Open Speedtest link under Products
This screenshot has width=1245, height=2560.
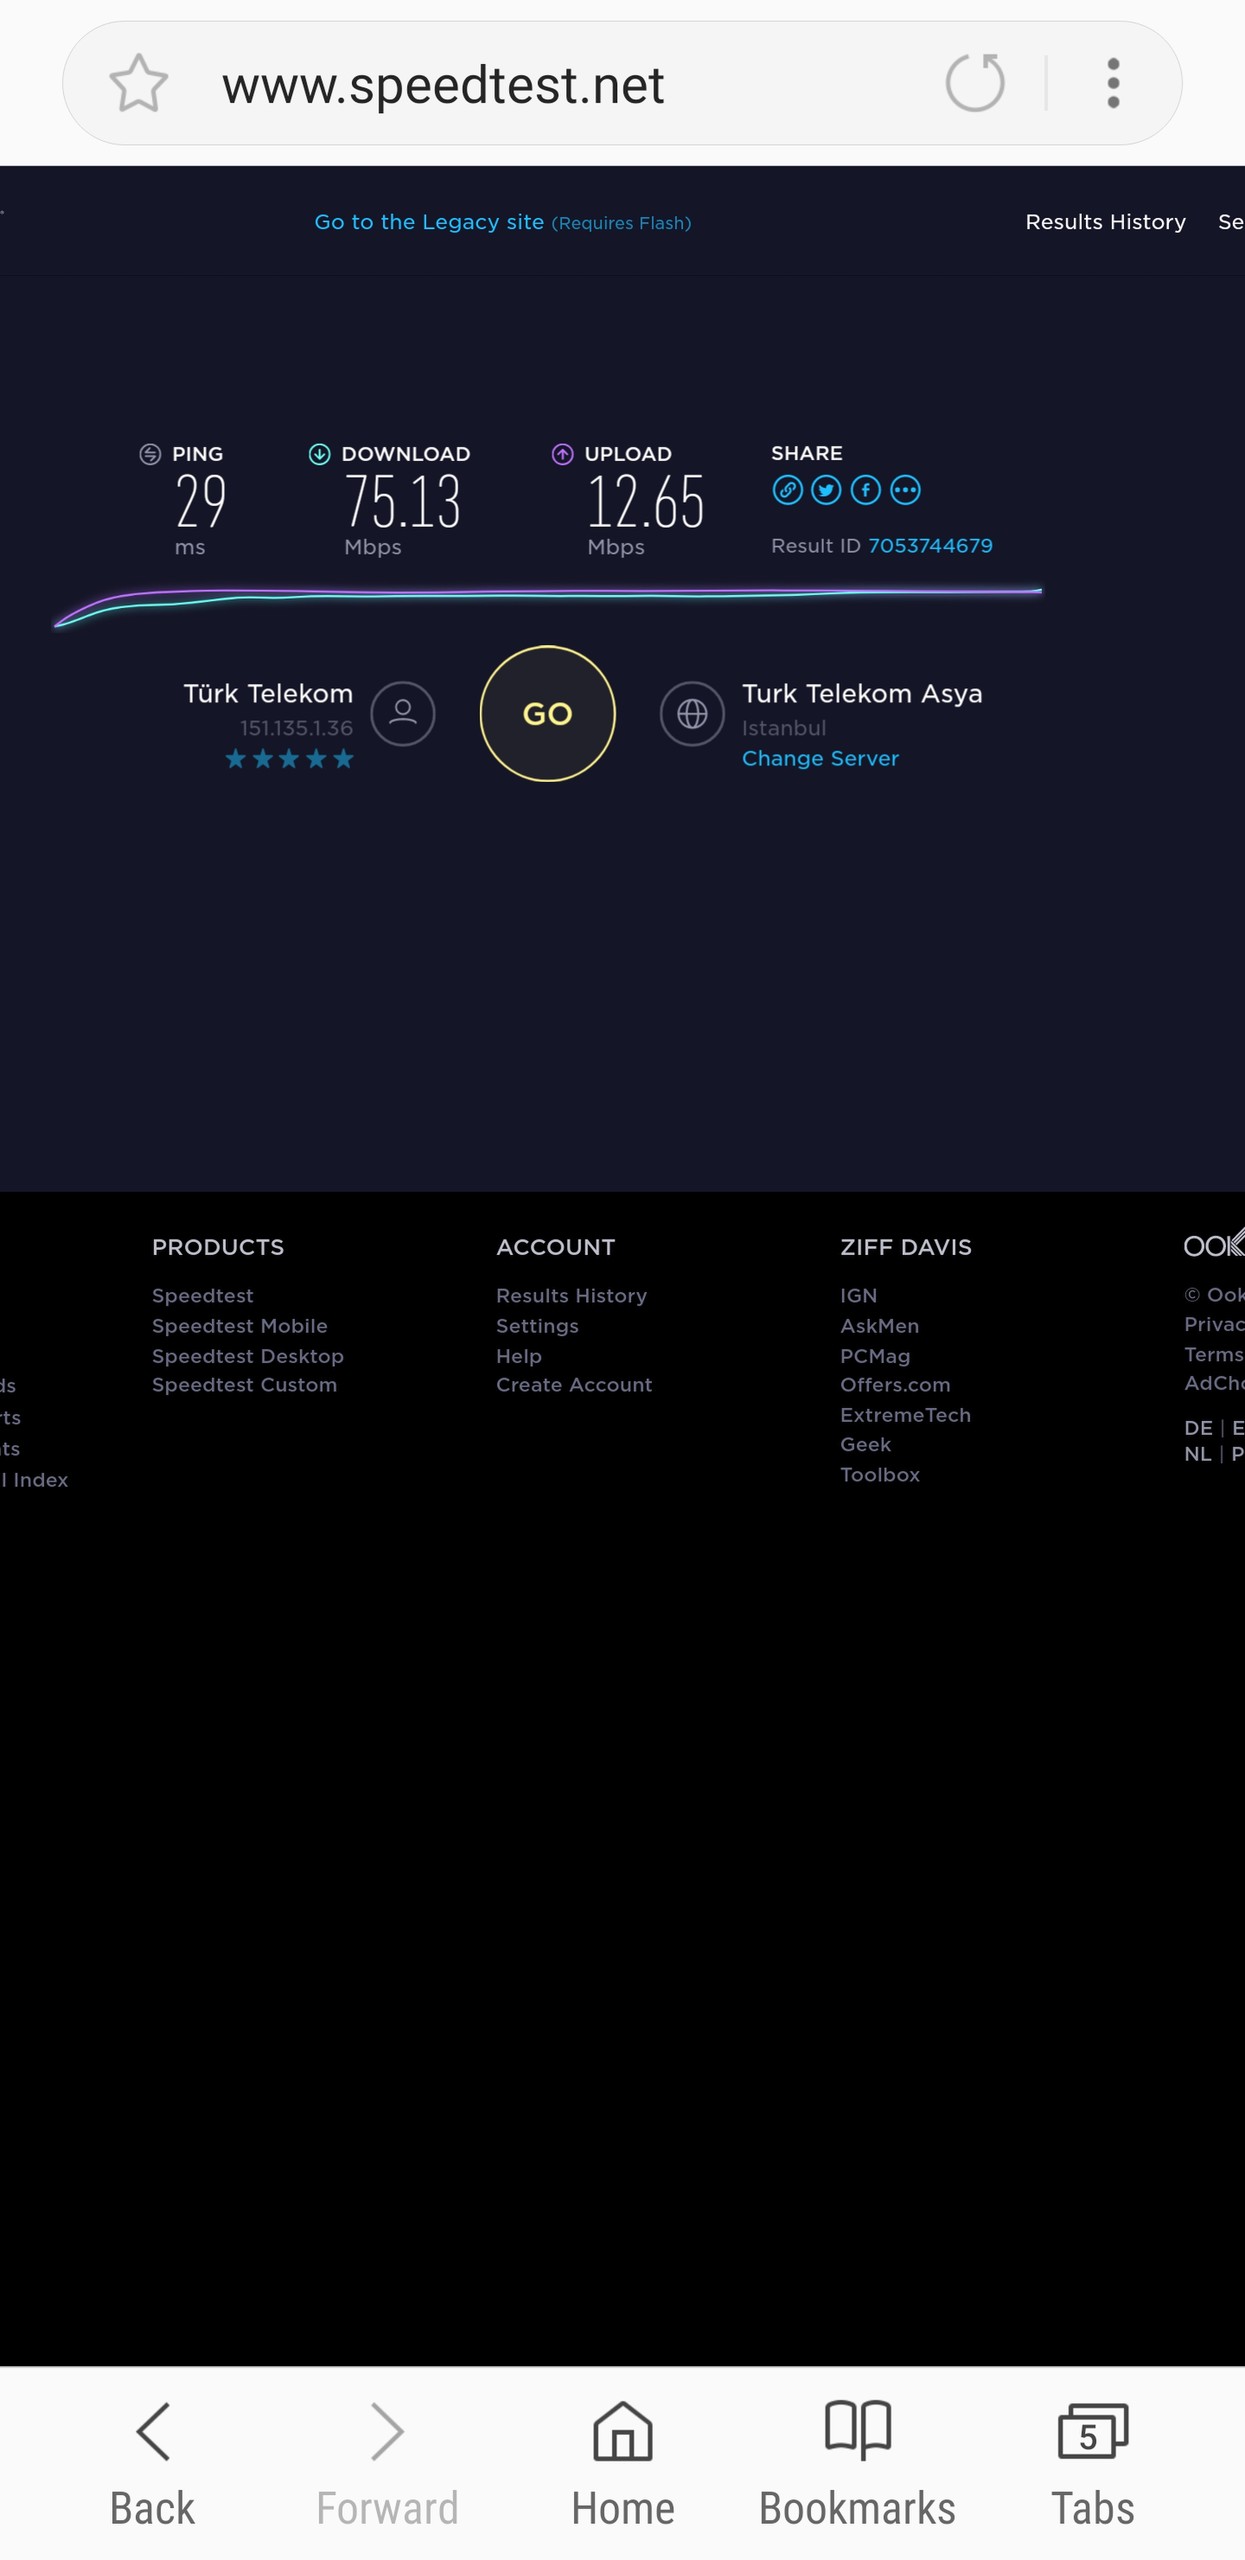(x=203, y=1295)
